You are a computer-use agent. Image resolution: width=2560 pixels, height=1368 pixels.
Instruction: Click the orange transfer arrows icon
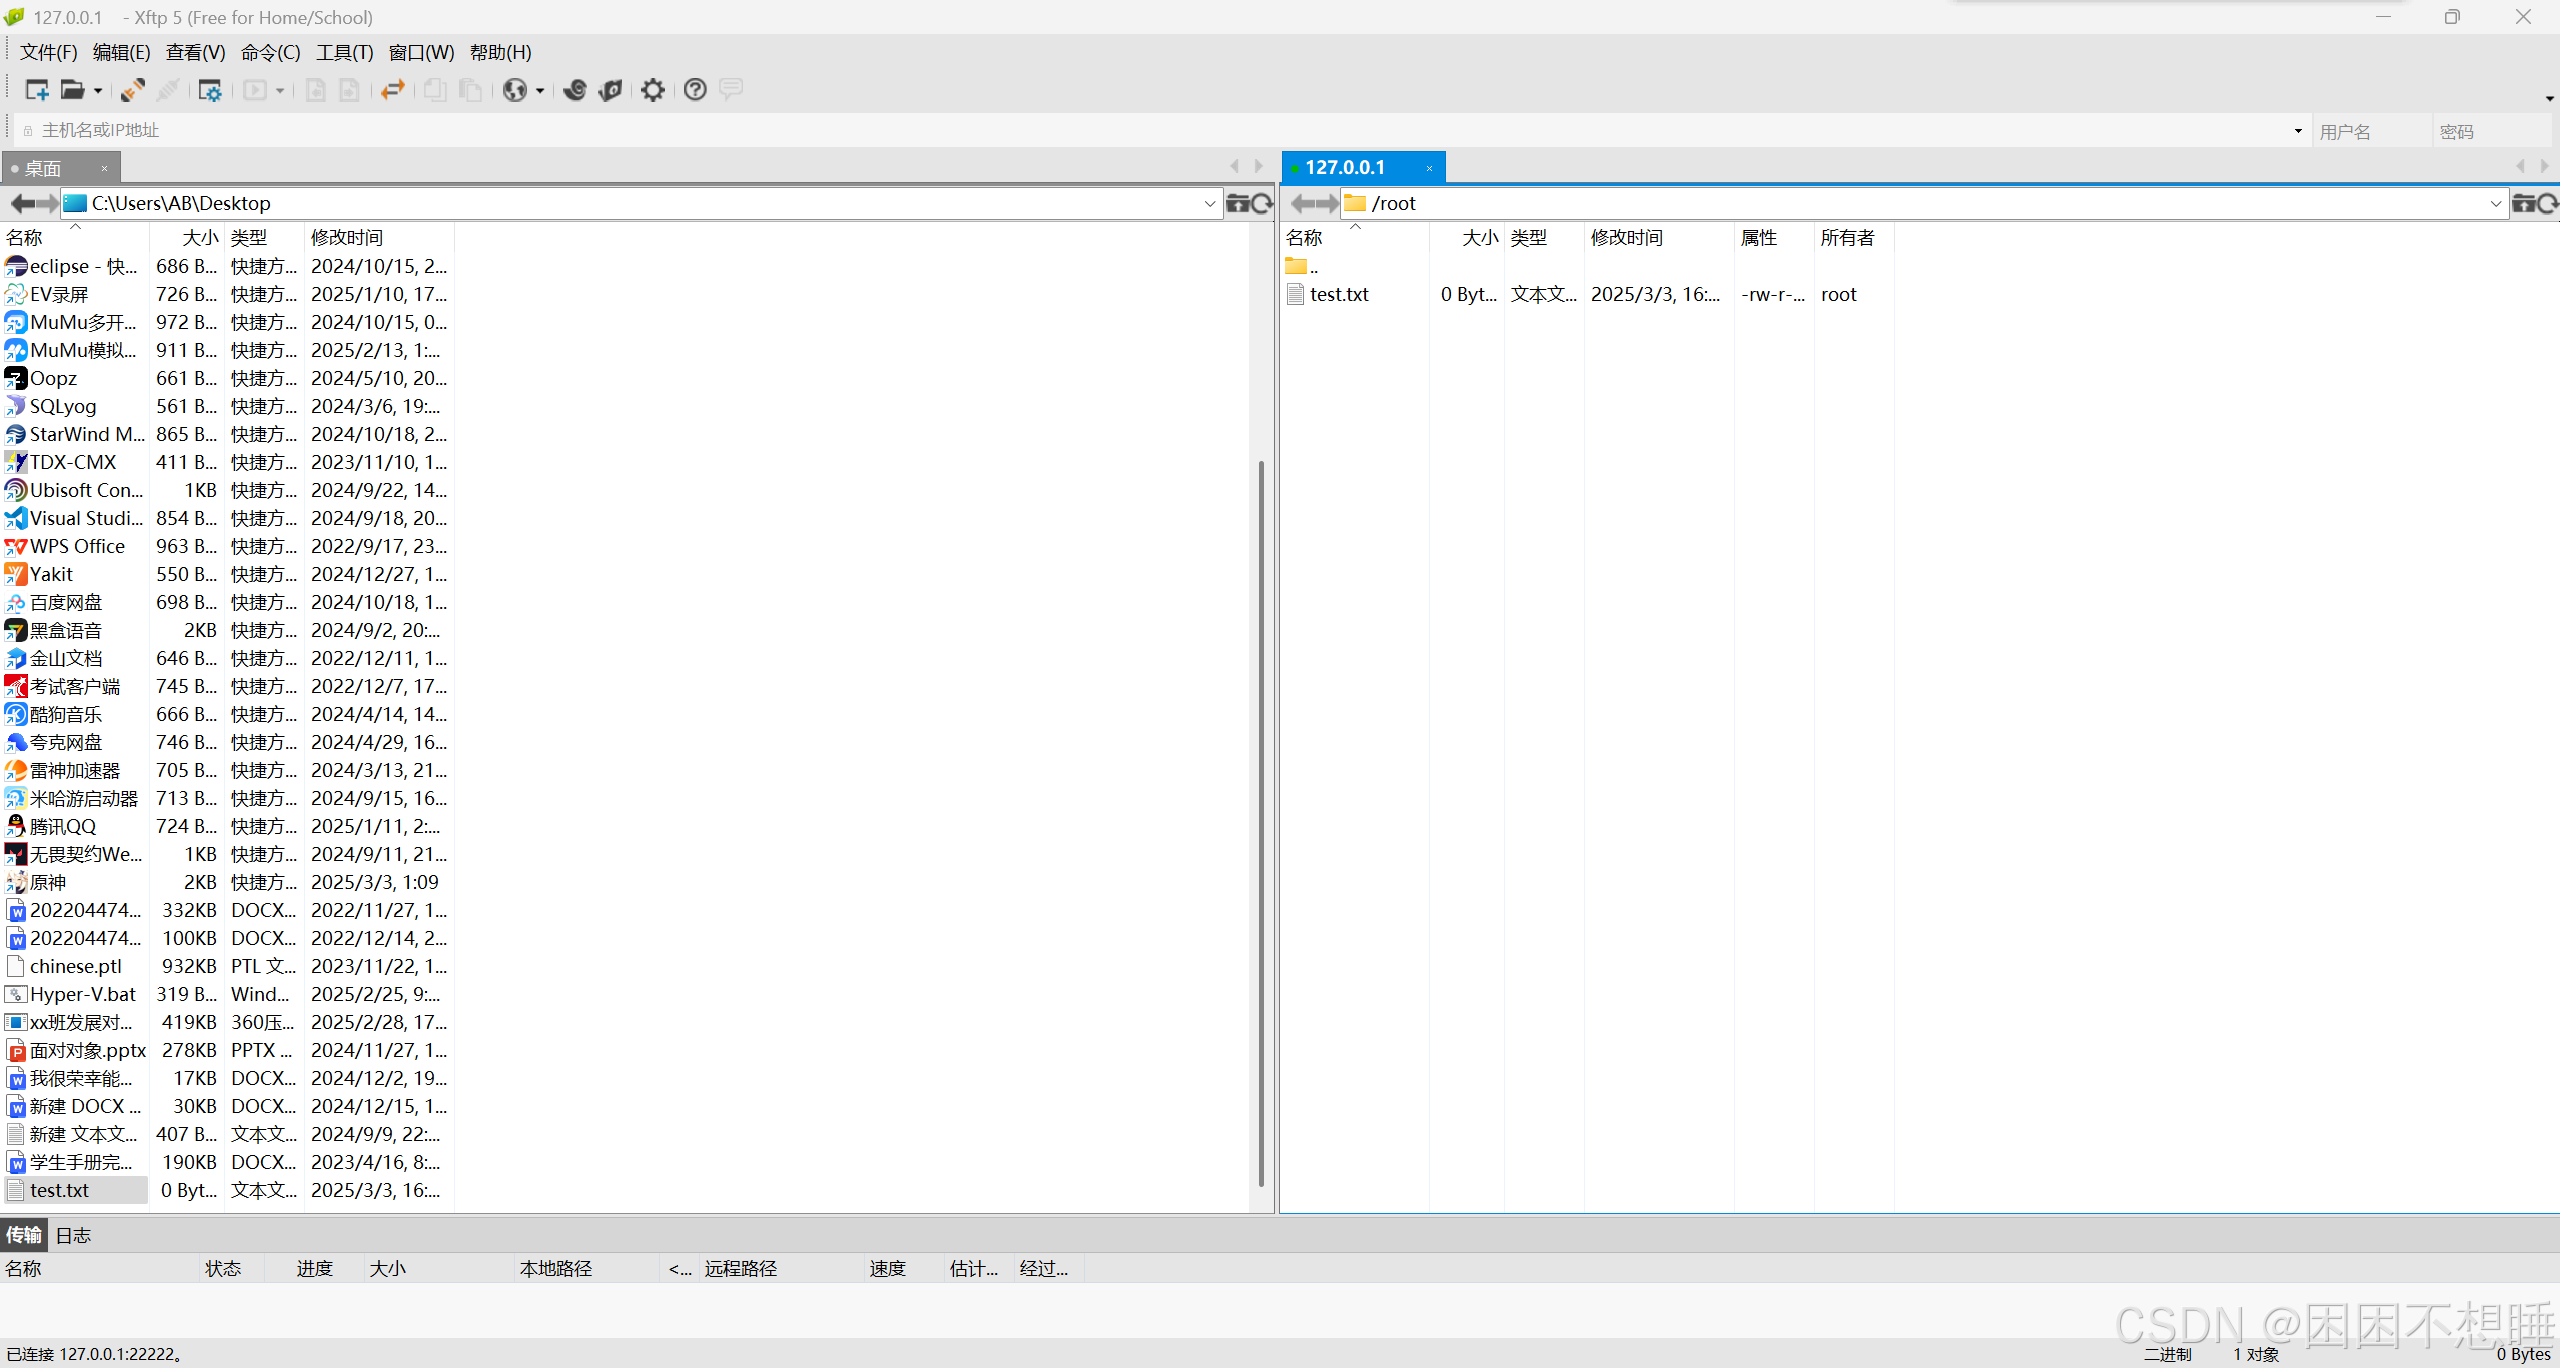click(x=393, y=90)
